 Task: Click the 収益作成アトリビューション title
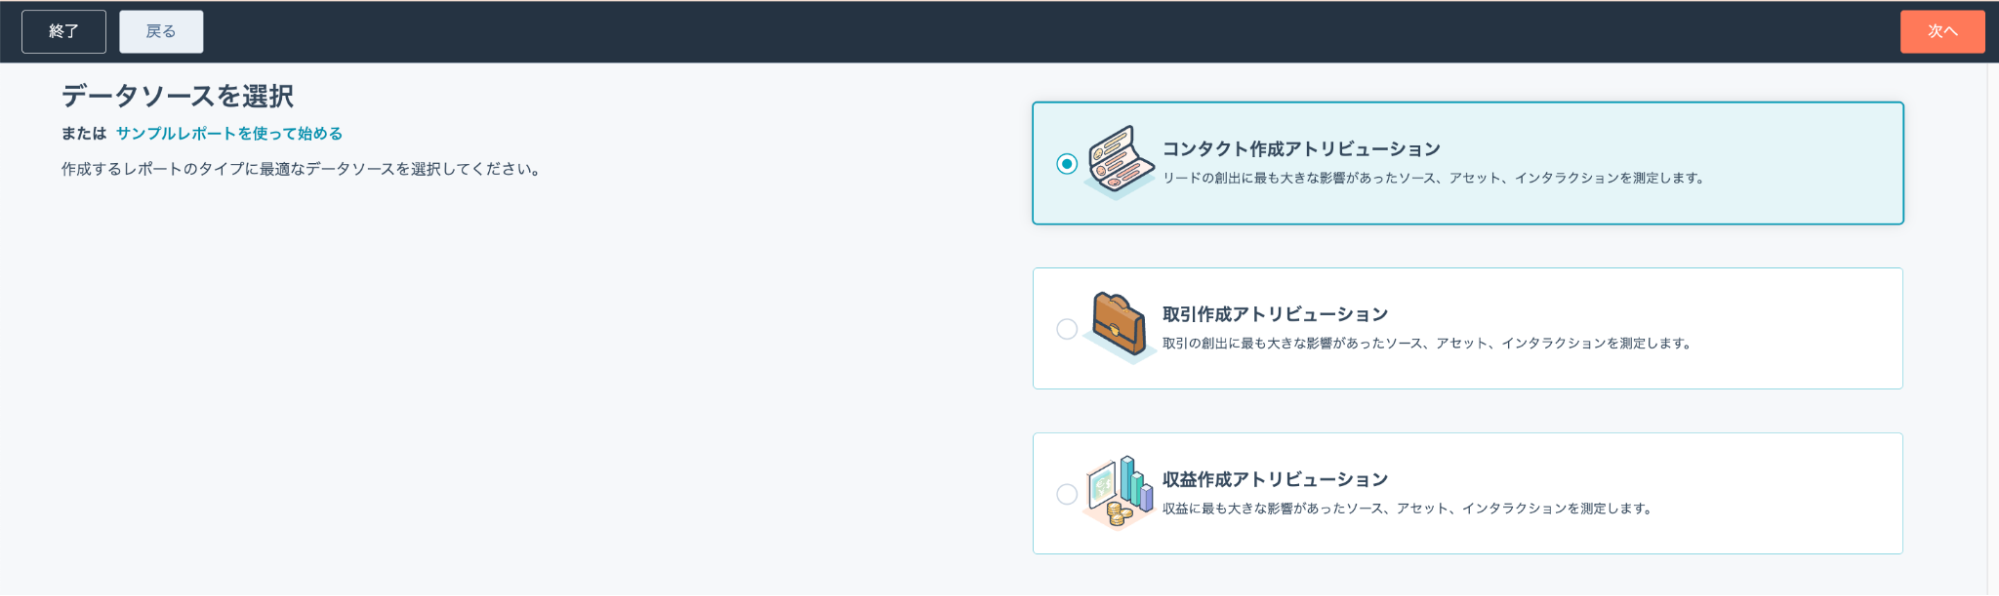point(1275,479)
